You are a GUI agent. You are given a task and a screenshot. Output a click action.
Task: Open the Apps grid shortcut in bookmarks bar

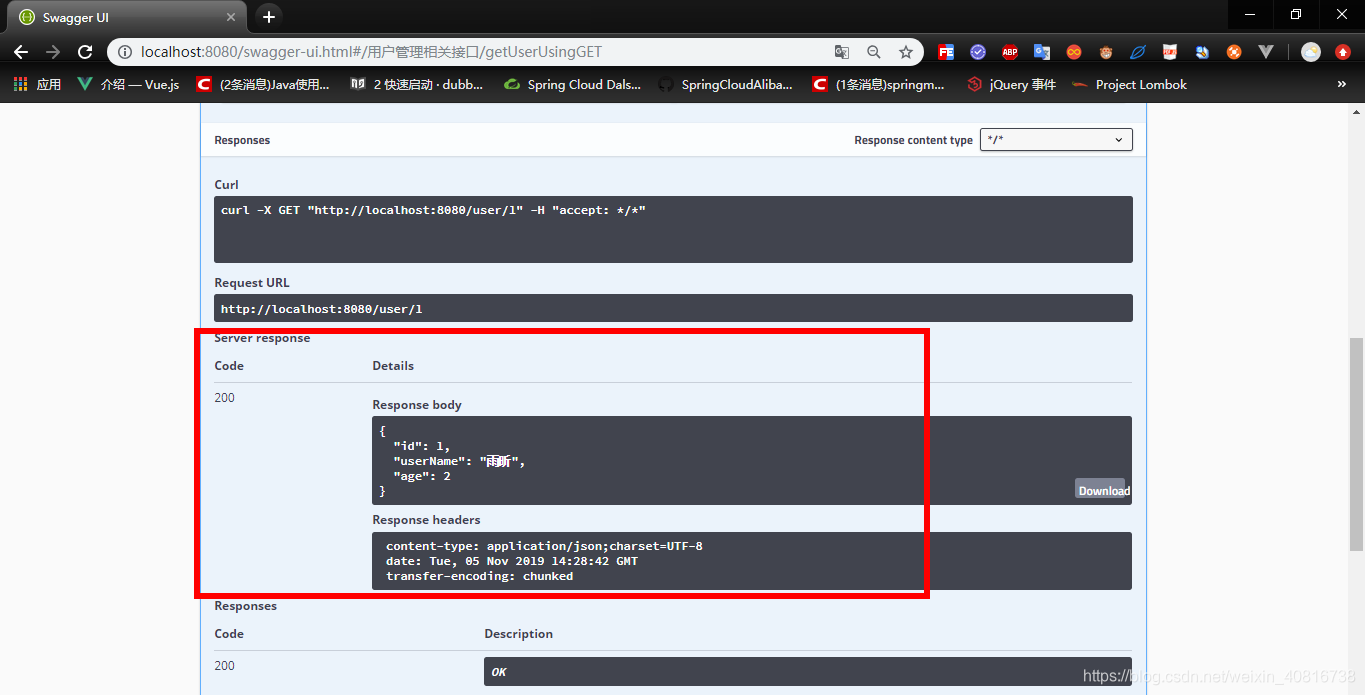point(37,85)
